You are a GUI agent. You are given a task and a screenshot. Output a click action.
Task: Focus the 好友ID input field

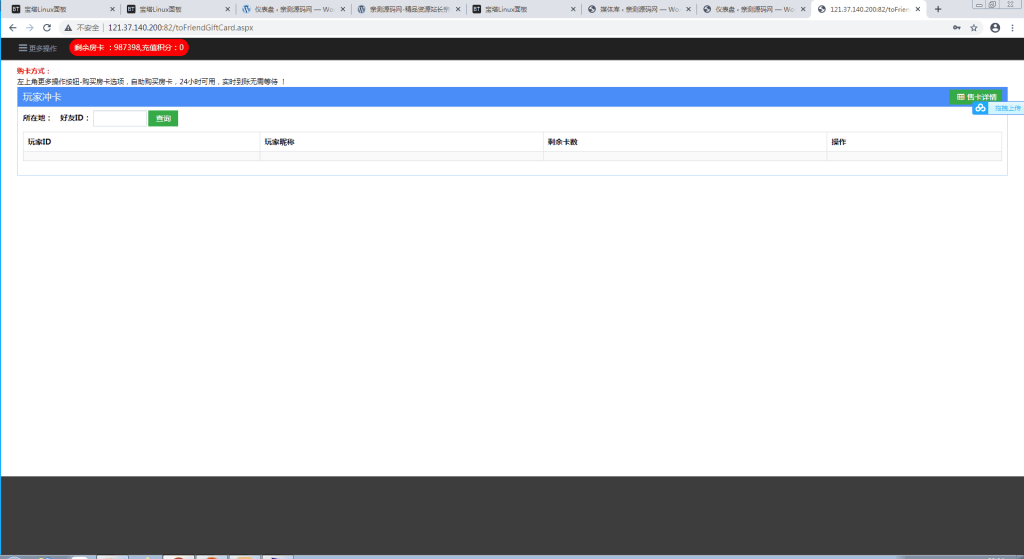click(x=120, y=118)
